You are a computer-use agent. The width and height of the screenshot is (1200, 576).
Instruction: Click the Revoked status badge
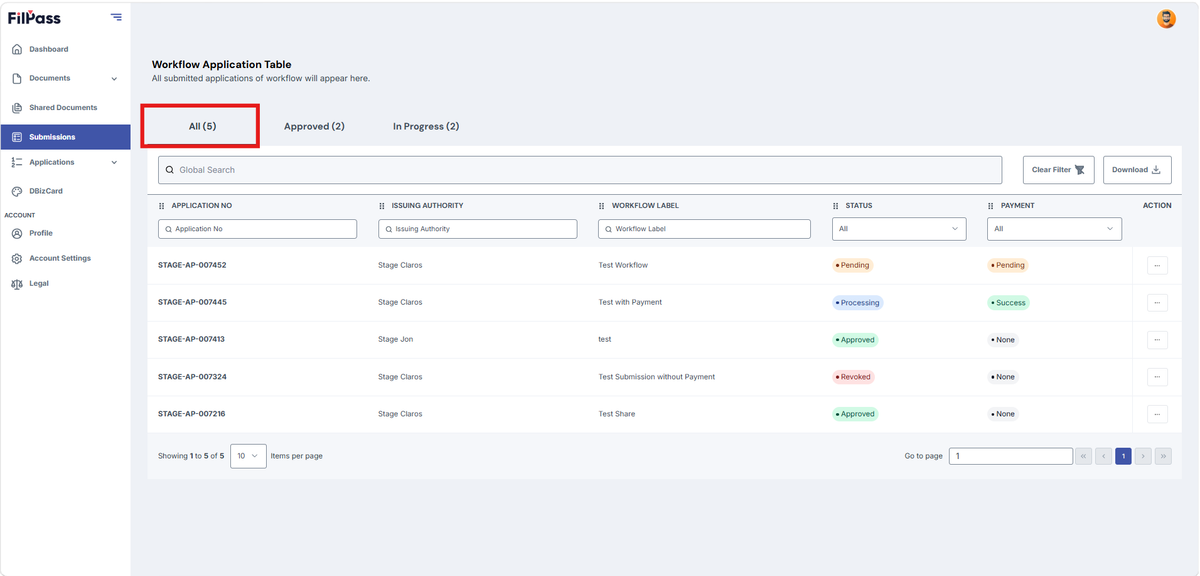coord(853,377)
